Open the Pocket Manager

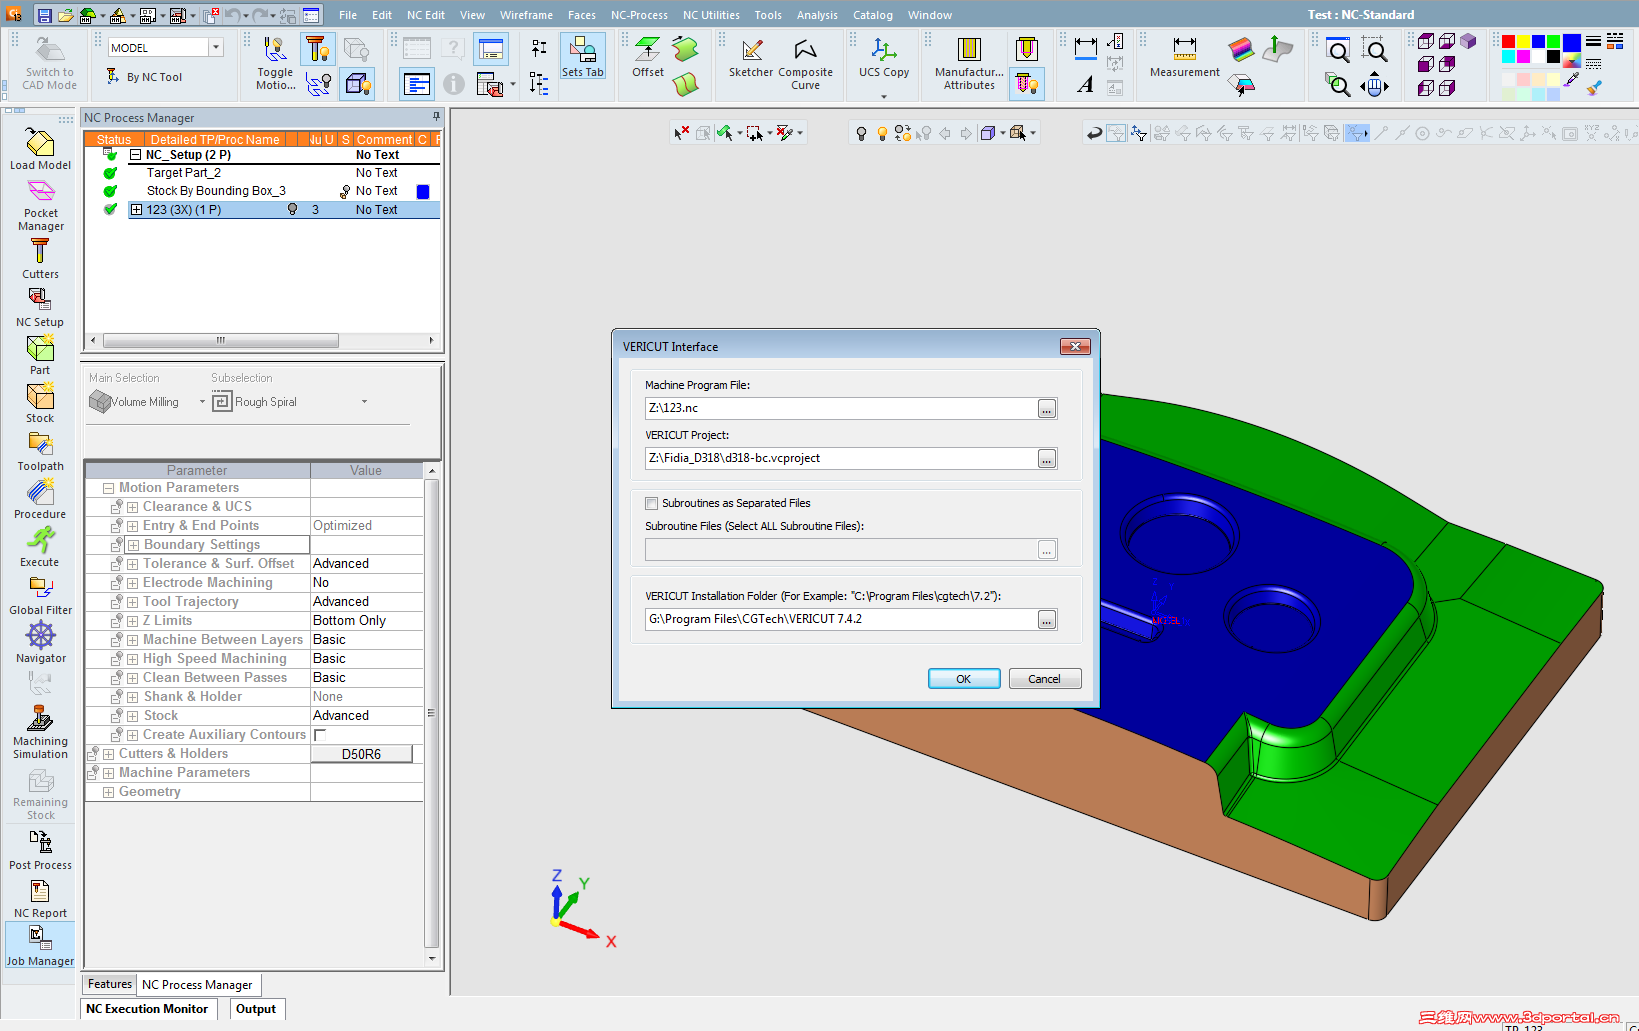coord(40,206)
